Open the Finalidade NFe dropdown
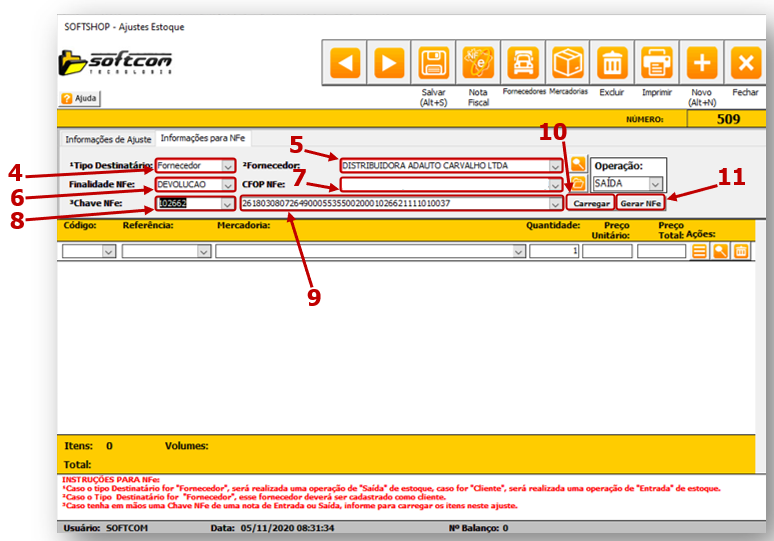The image size is (774, 541). (x=228, y=185)
